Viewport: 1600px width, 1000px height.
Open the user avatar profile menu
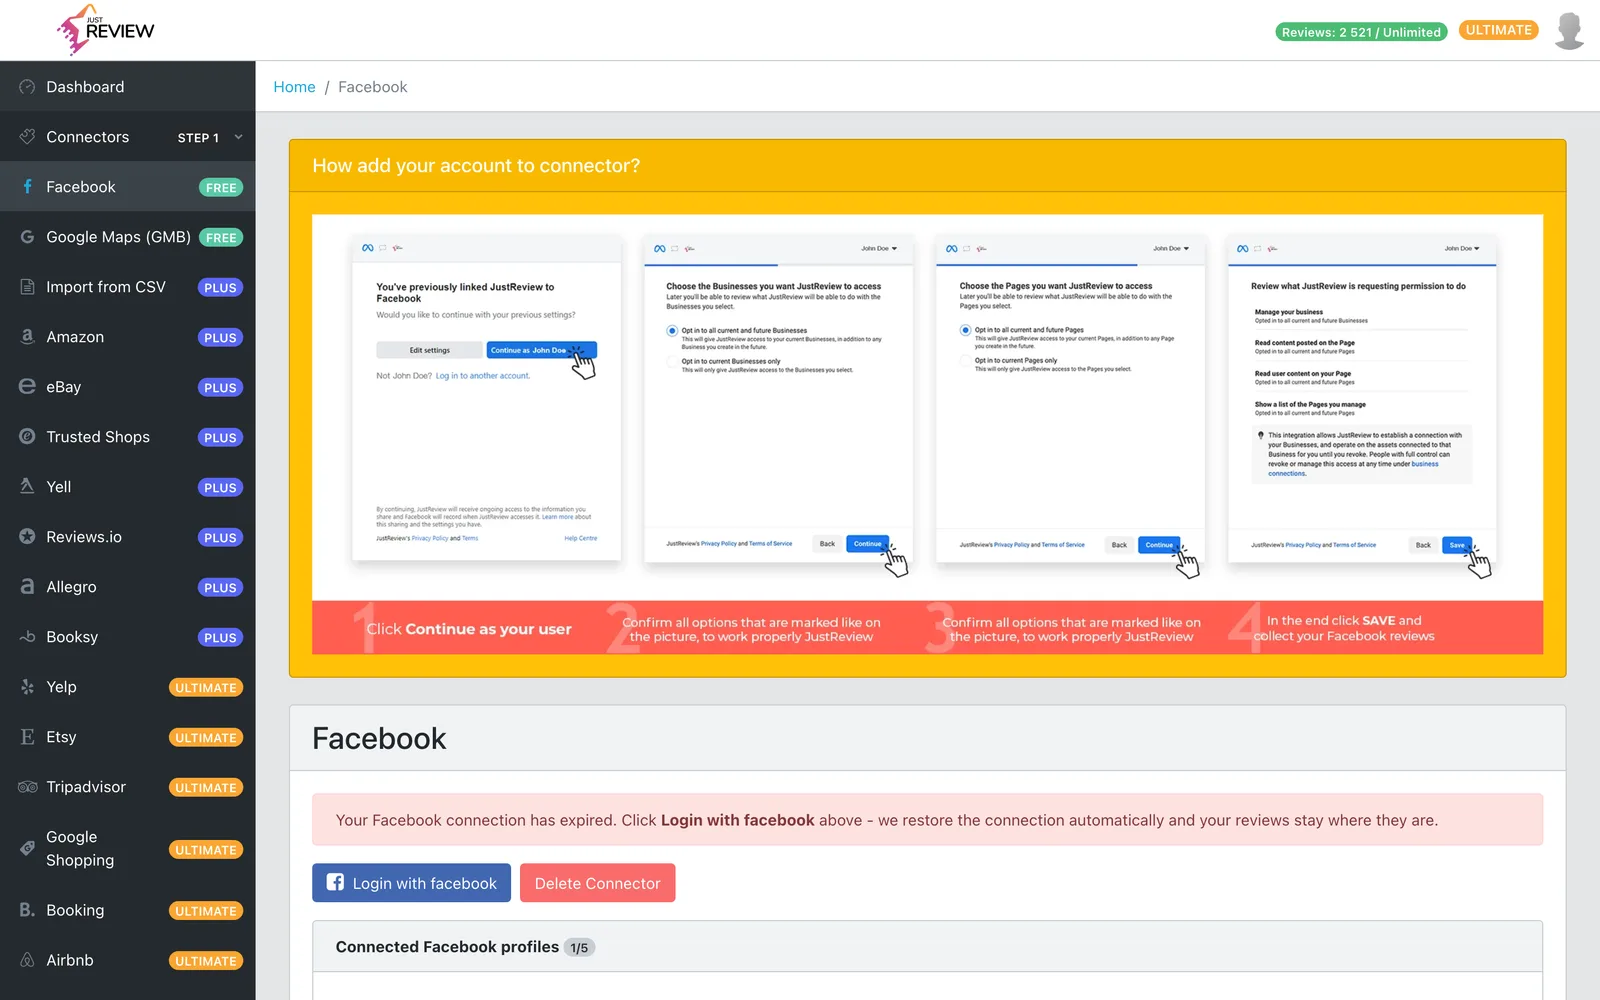(1569, 31)
